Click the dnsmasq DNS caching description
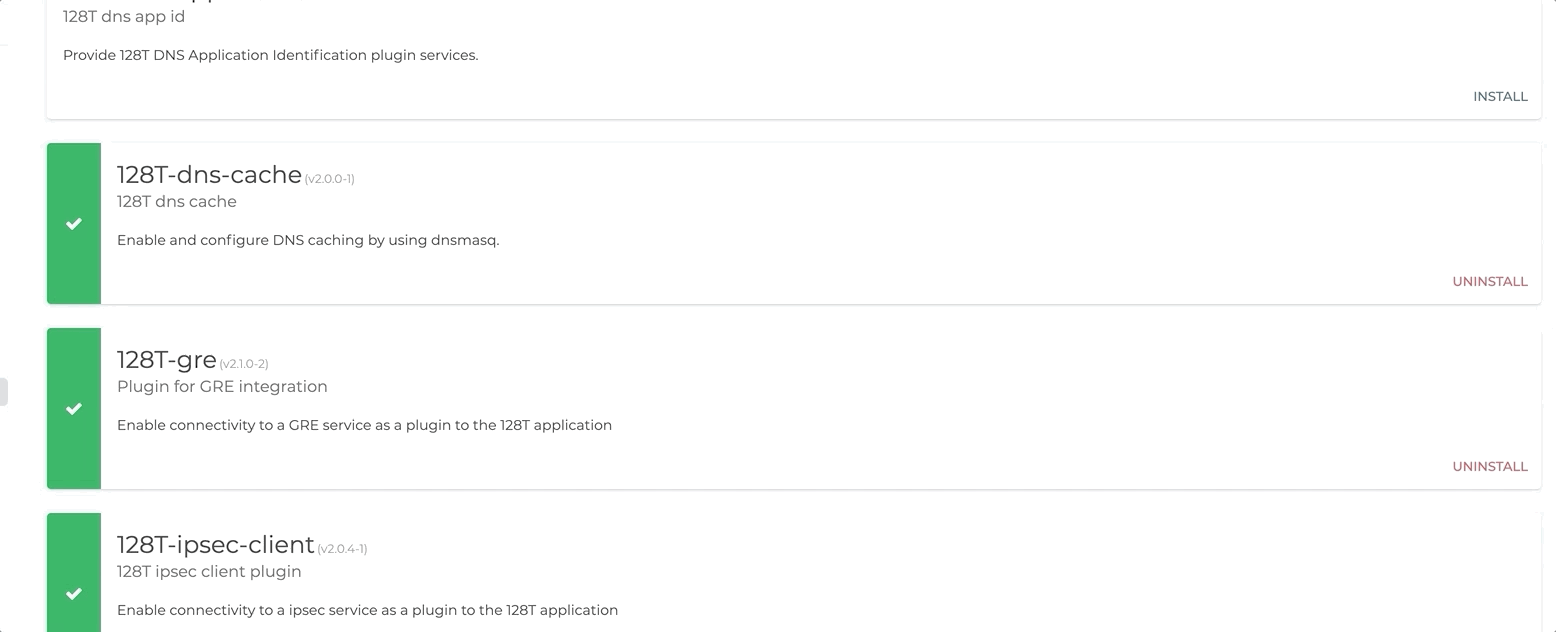The image size is (1556, 632). 308,240
